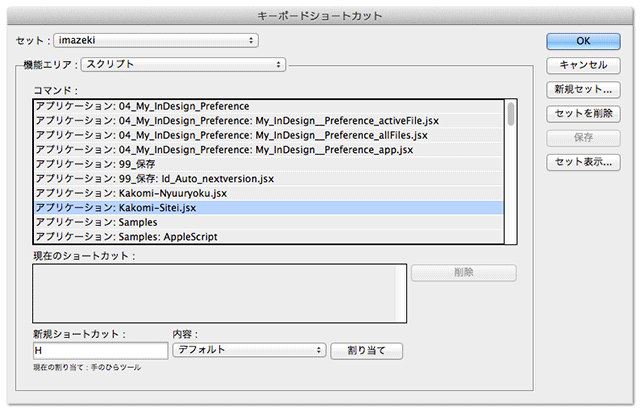Open the セット表示... view
This screenshot has height=412, width=640.
583,162
